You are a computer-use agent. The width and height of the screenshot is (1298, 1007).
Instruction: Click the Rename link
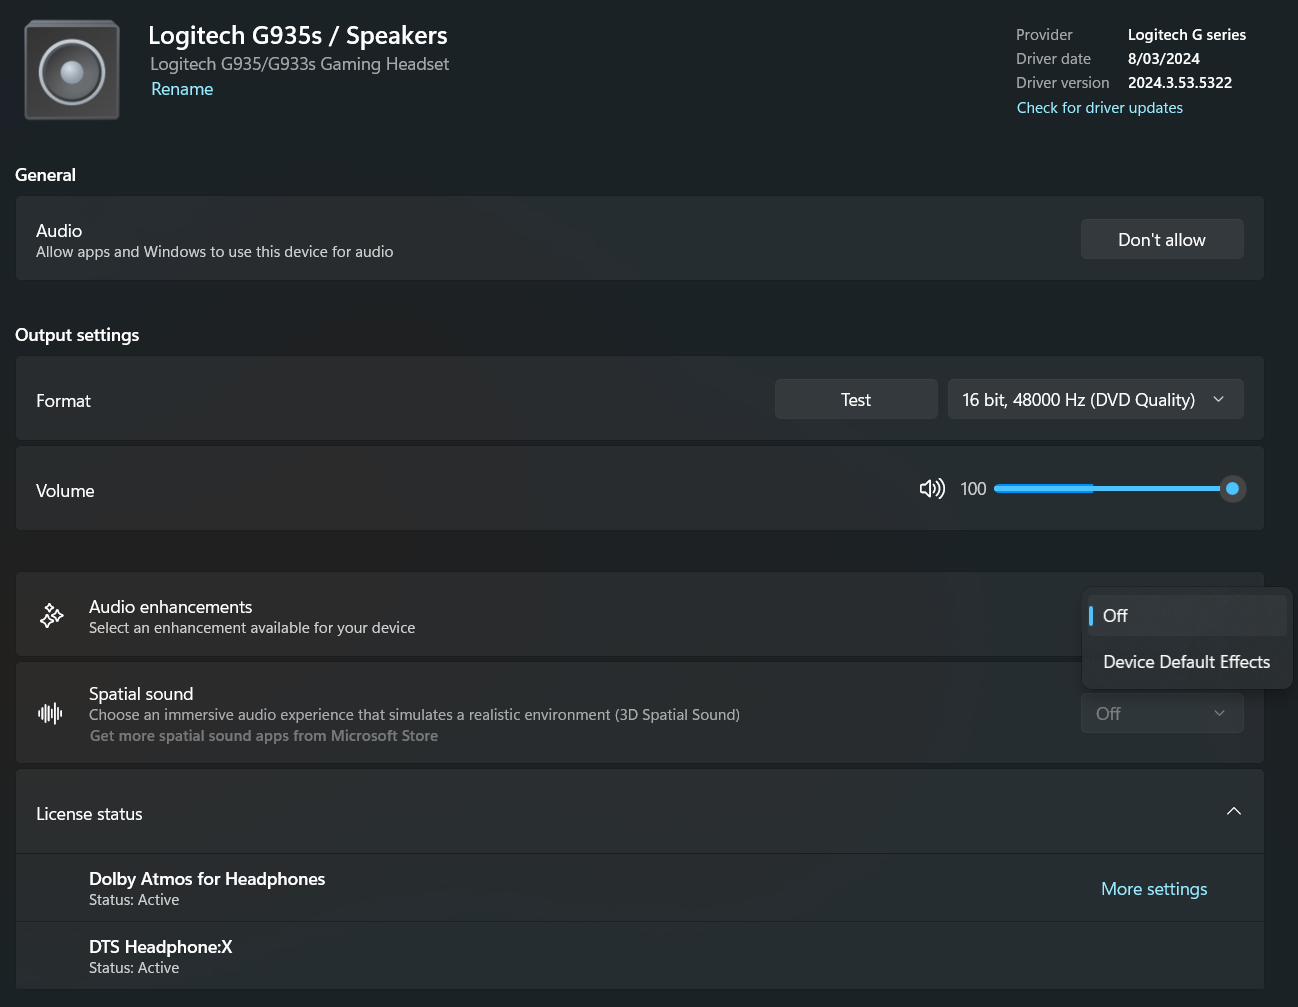182,89
